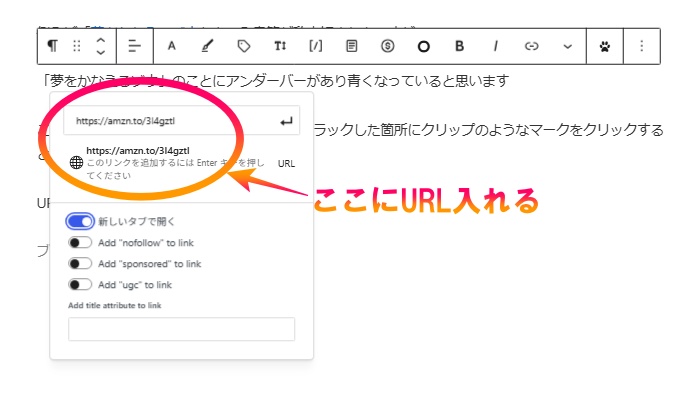Select the highlighter marker icon
This screenshot has height=395, width=681.
(208, 46)
